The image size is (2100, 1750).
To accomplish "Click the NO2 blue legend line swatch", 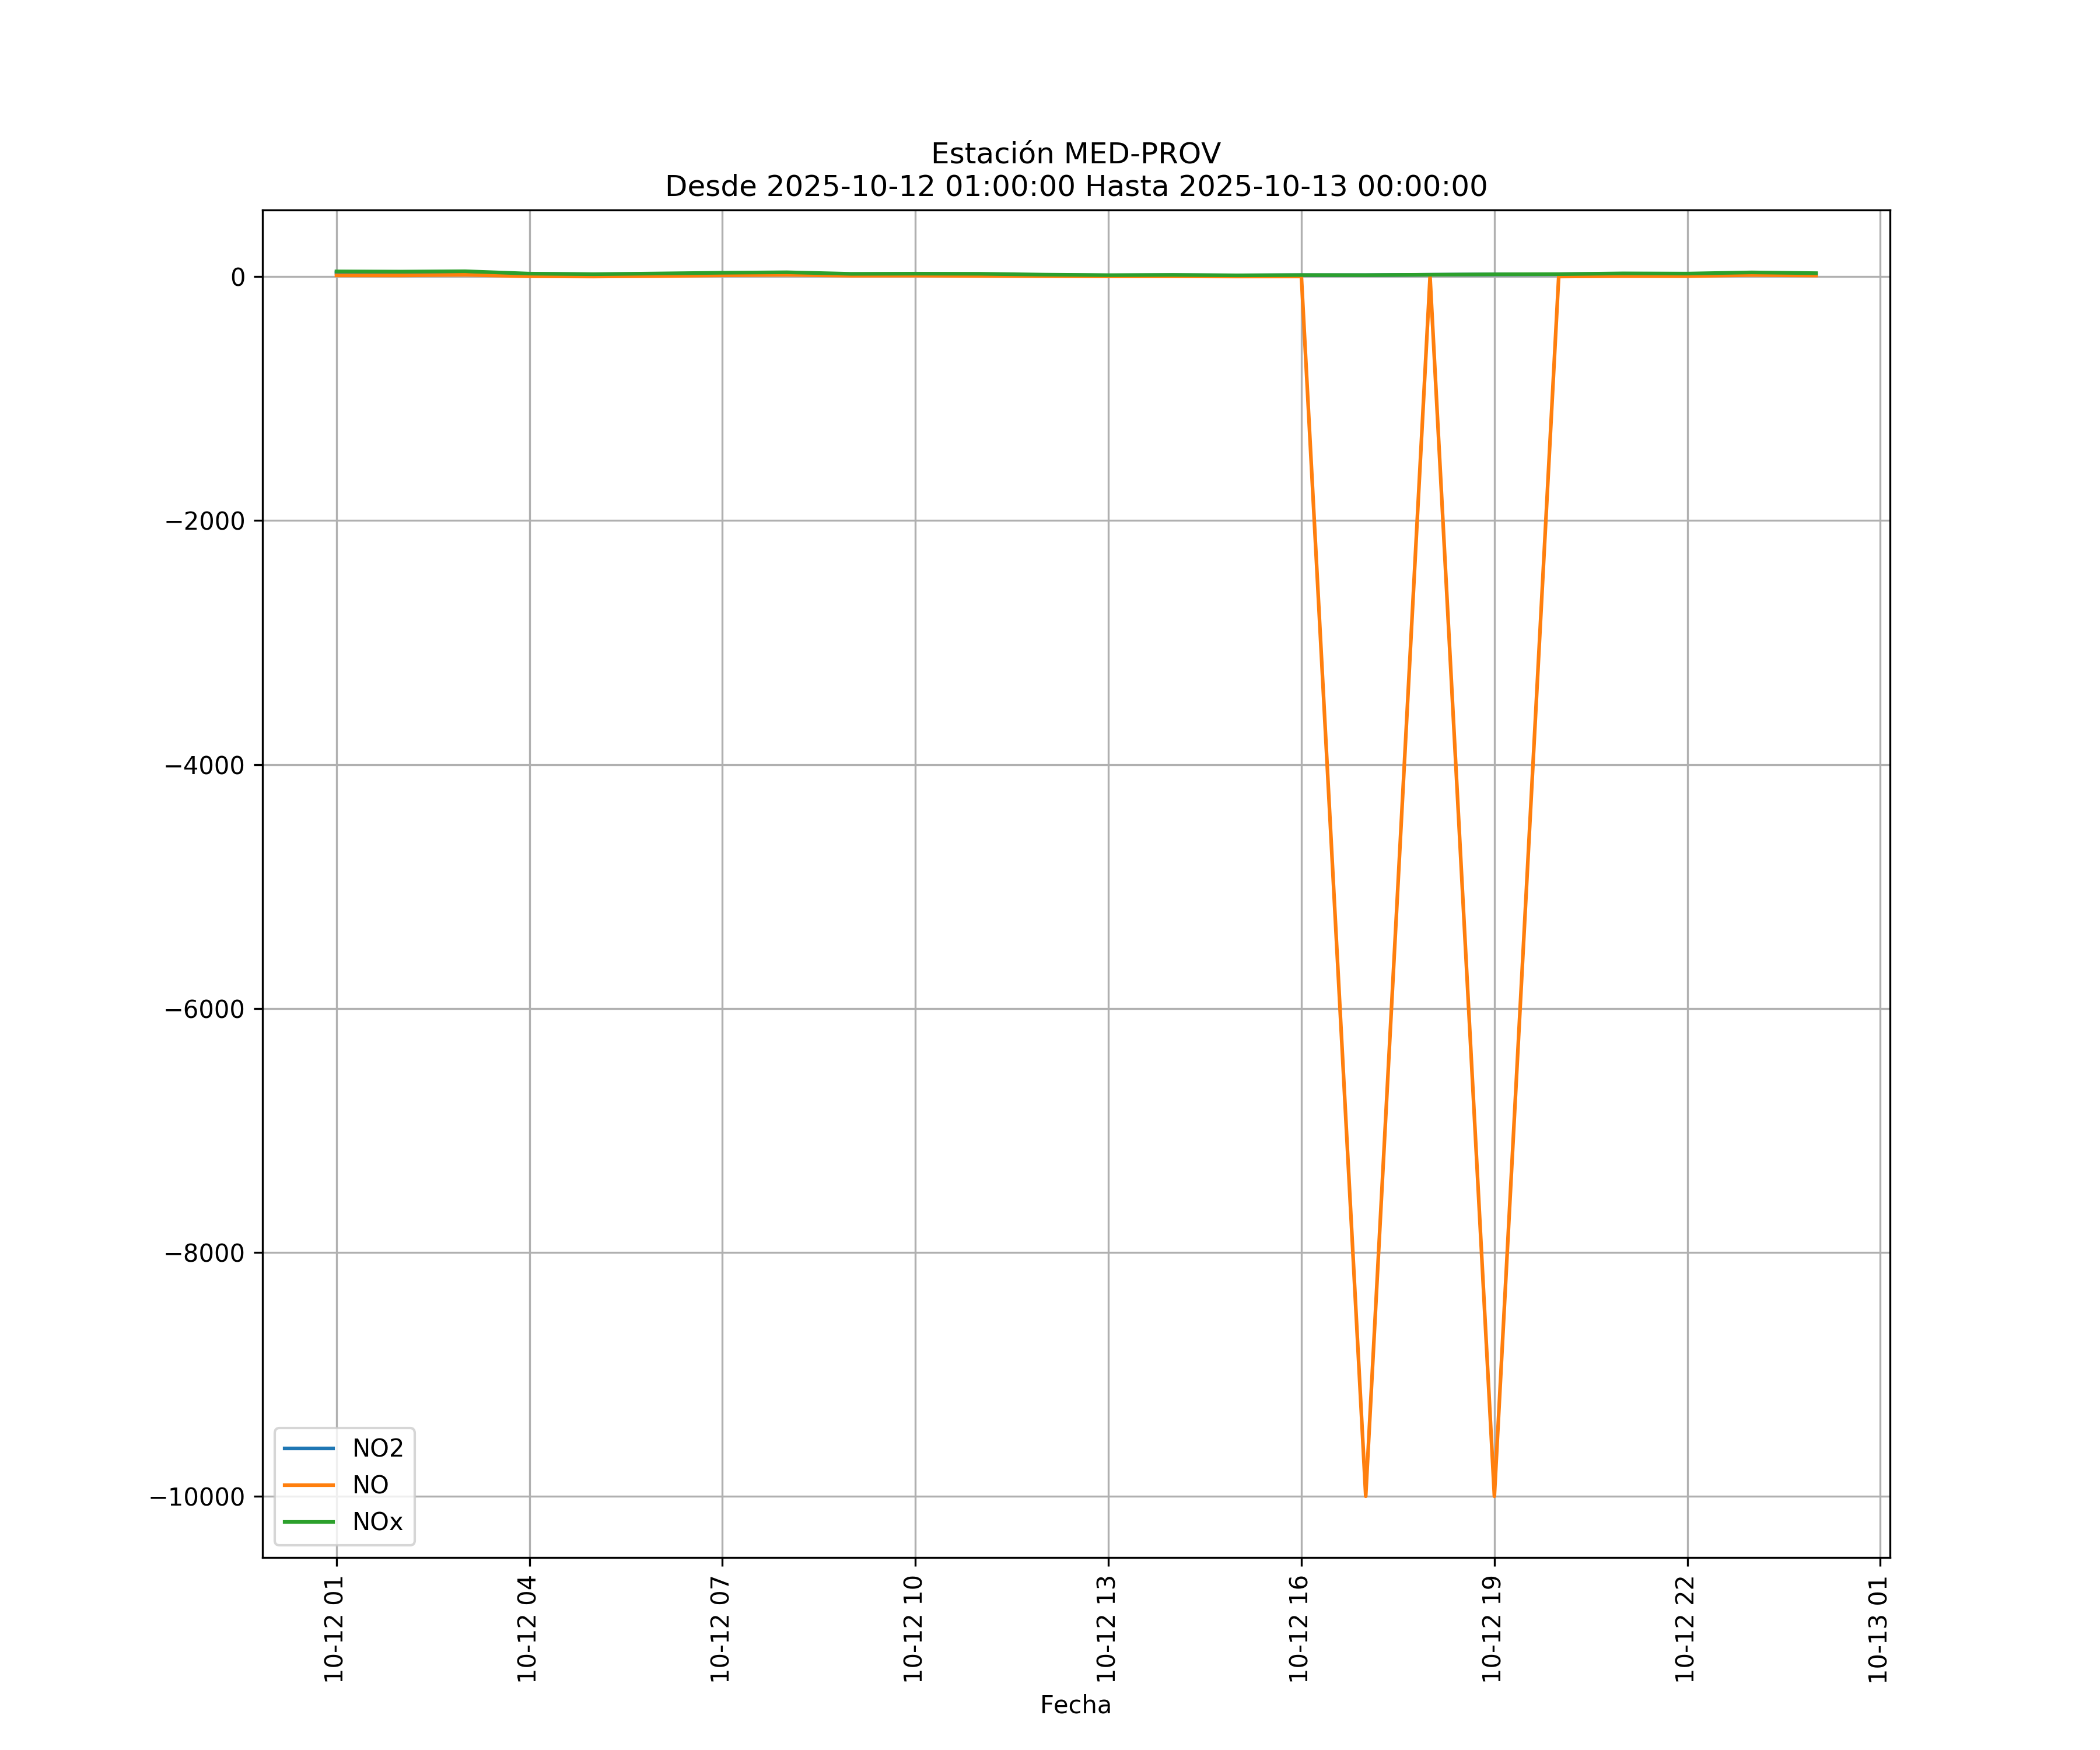I will (309, 1448).
